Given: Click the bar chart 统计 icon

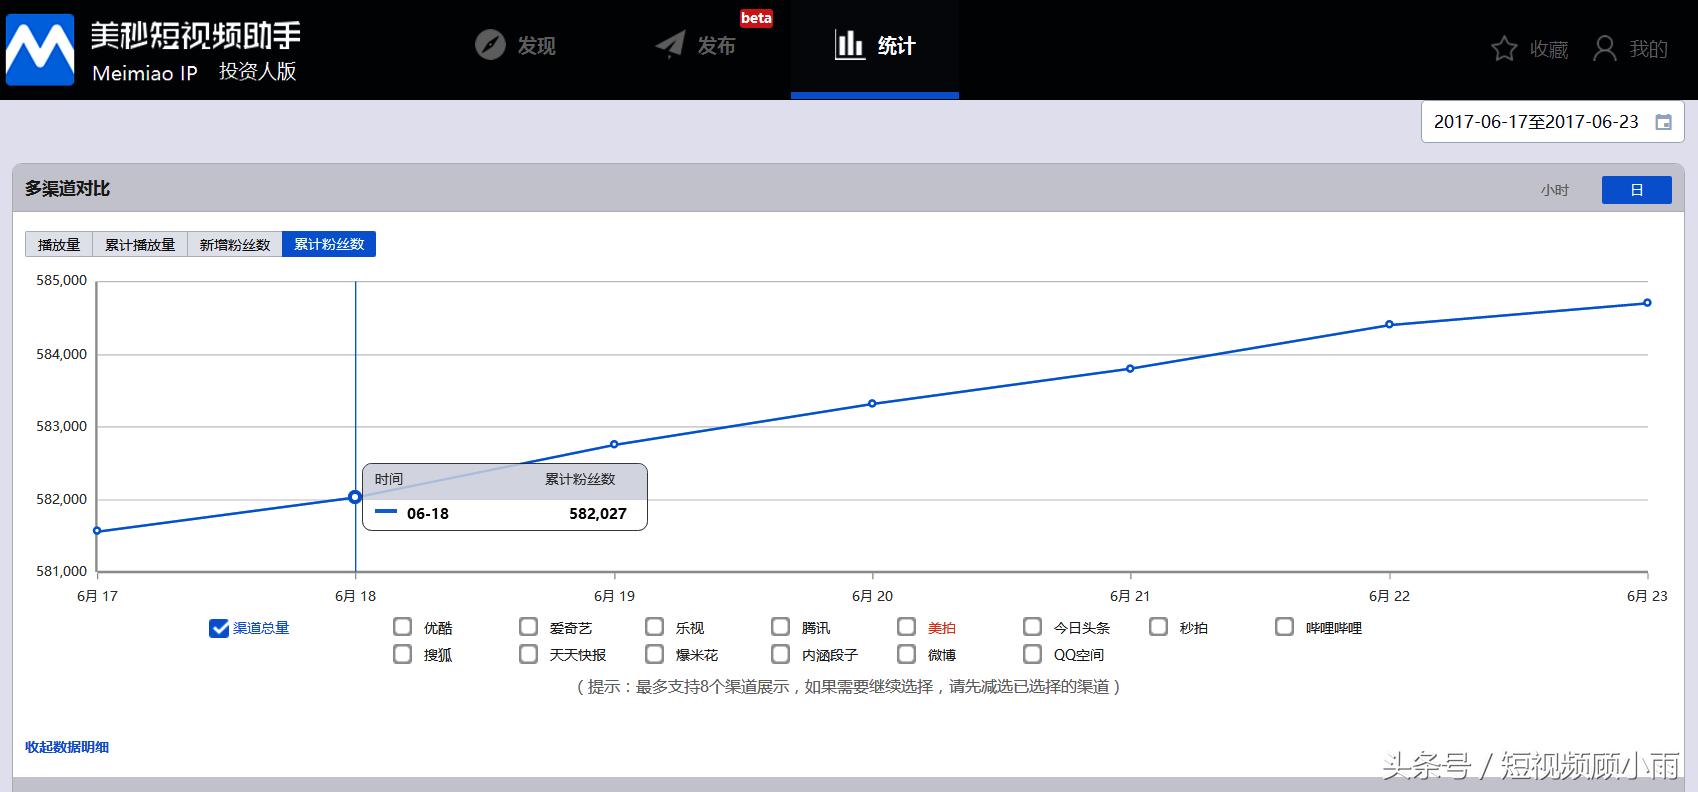Looking at the screenshot, I should coord(849,44).
